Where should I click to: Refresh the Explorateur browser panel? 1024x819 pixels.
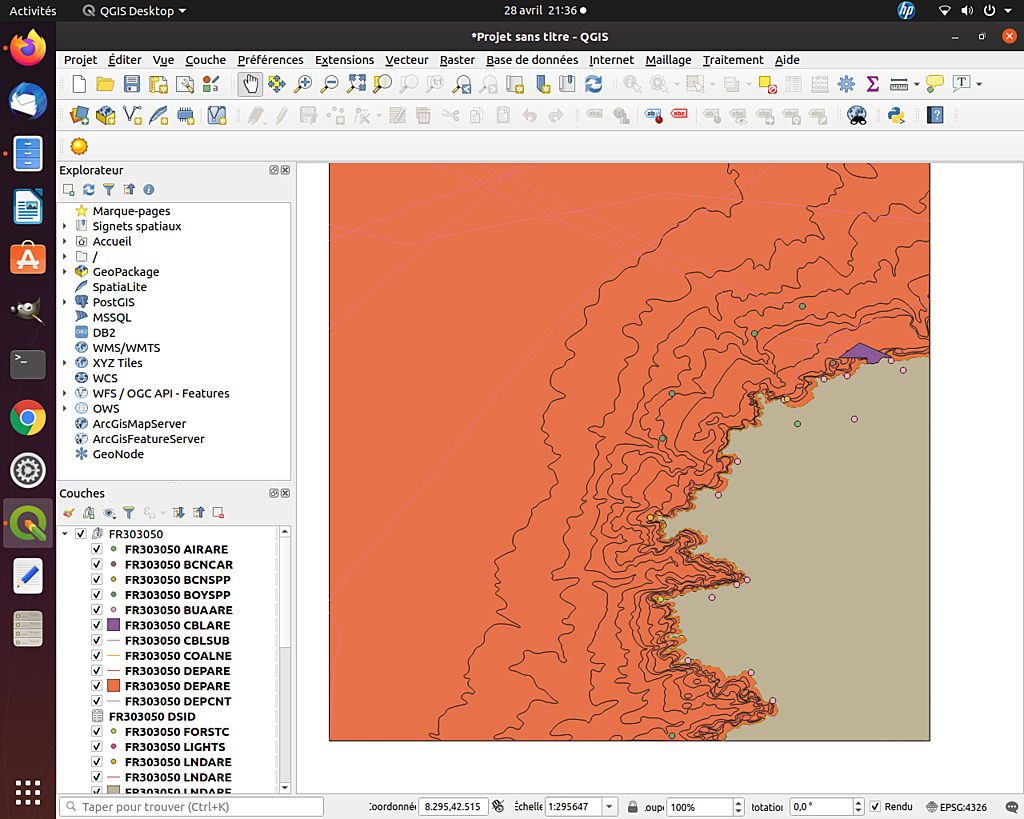pyautogui.click(x=89, y=189)
